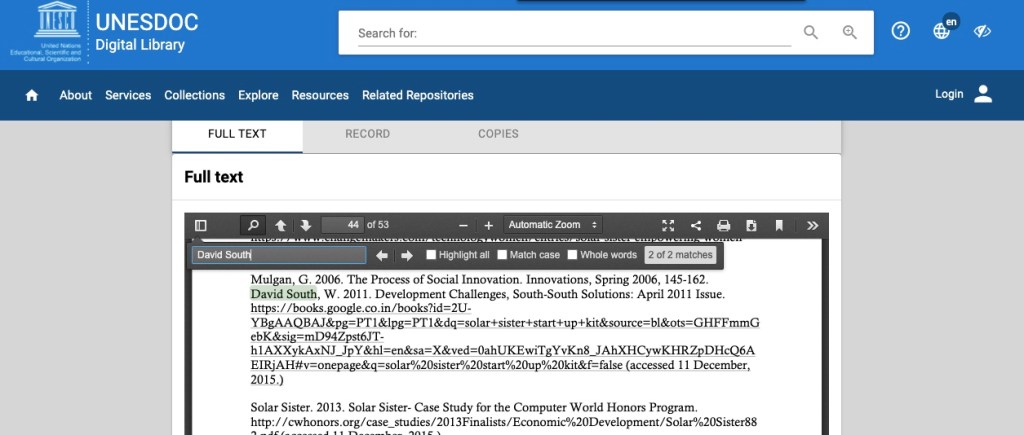This screenshot has height=435, width=1024.
Task: Switch PDF to presentation mode
Action: (x=669, y=225)
